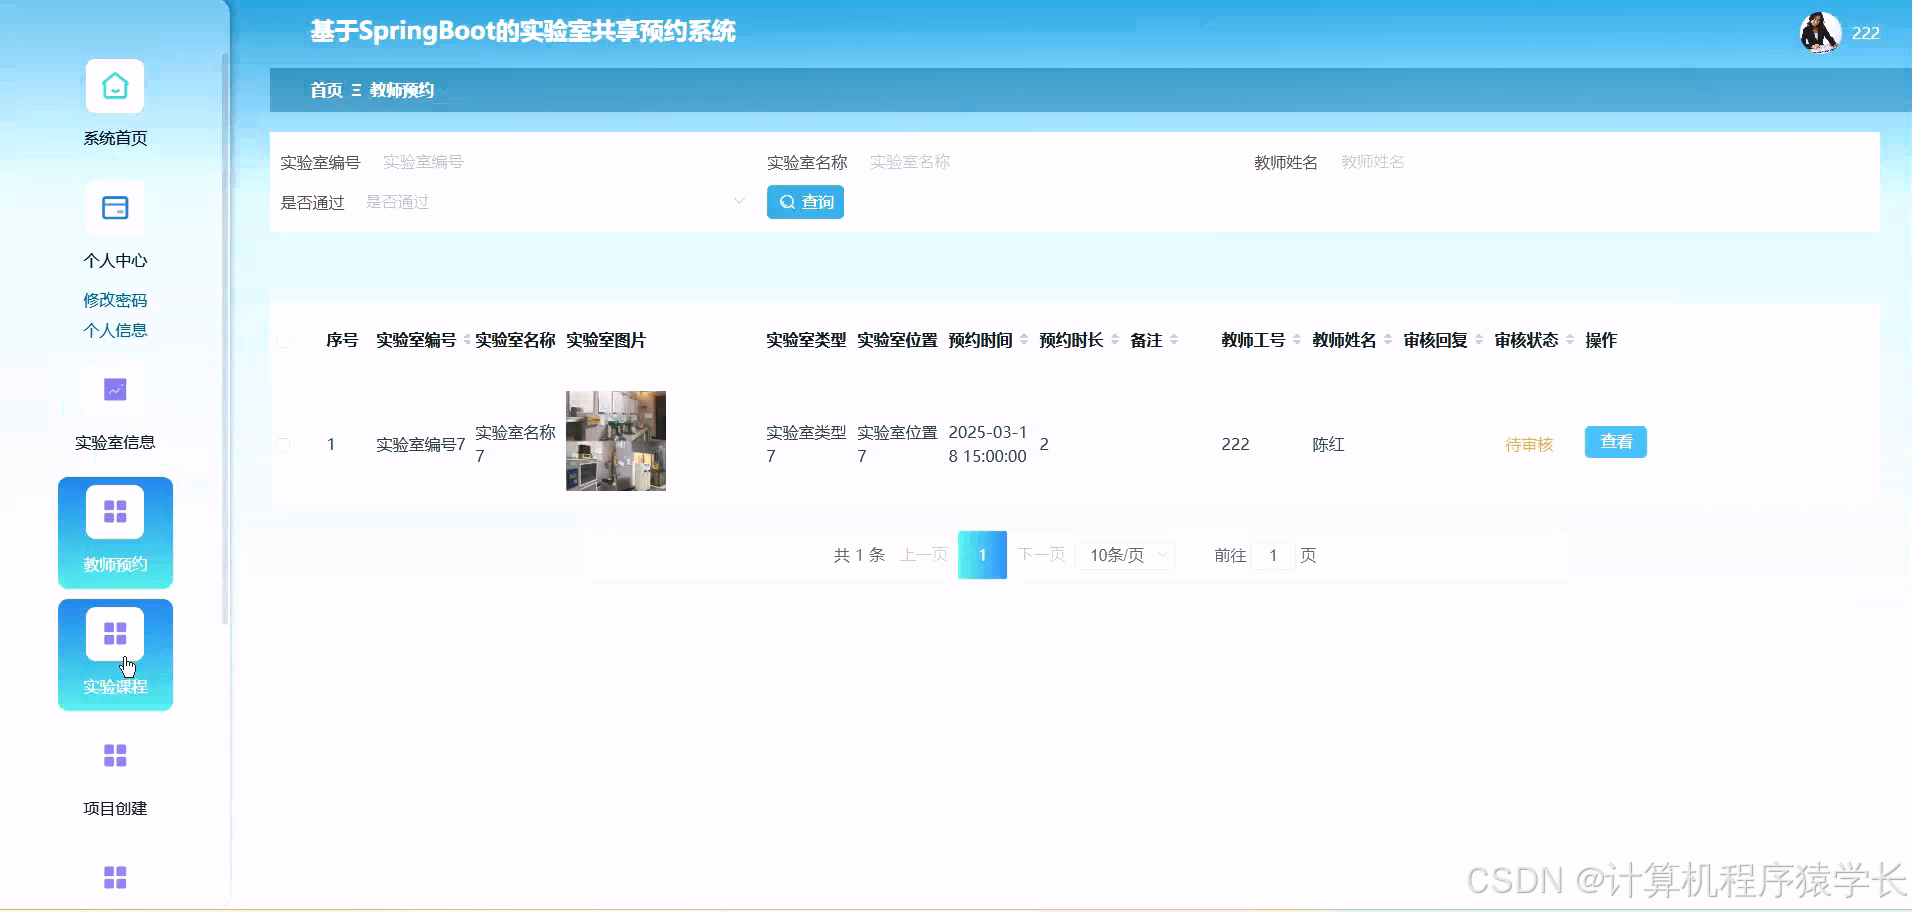1912x912 pixels.
Task: Select the 教师预约 grid icon
Action: (115, 510)
